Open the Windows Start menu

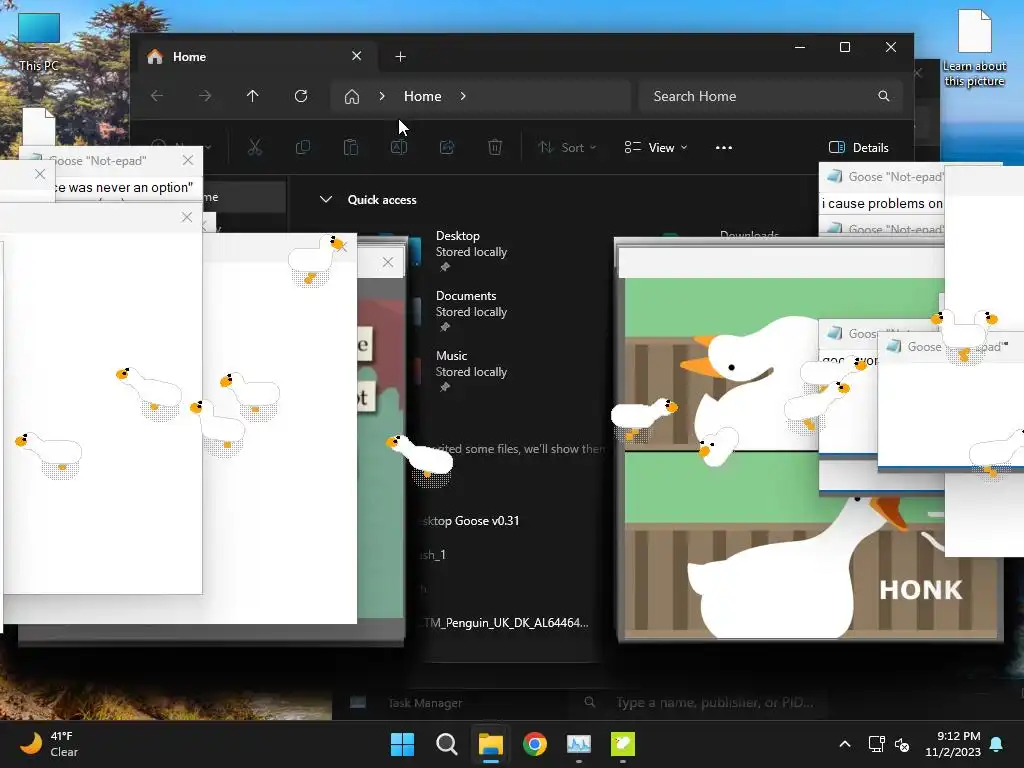[402, 744]
